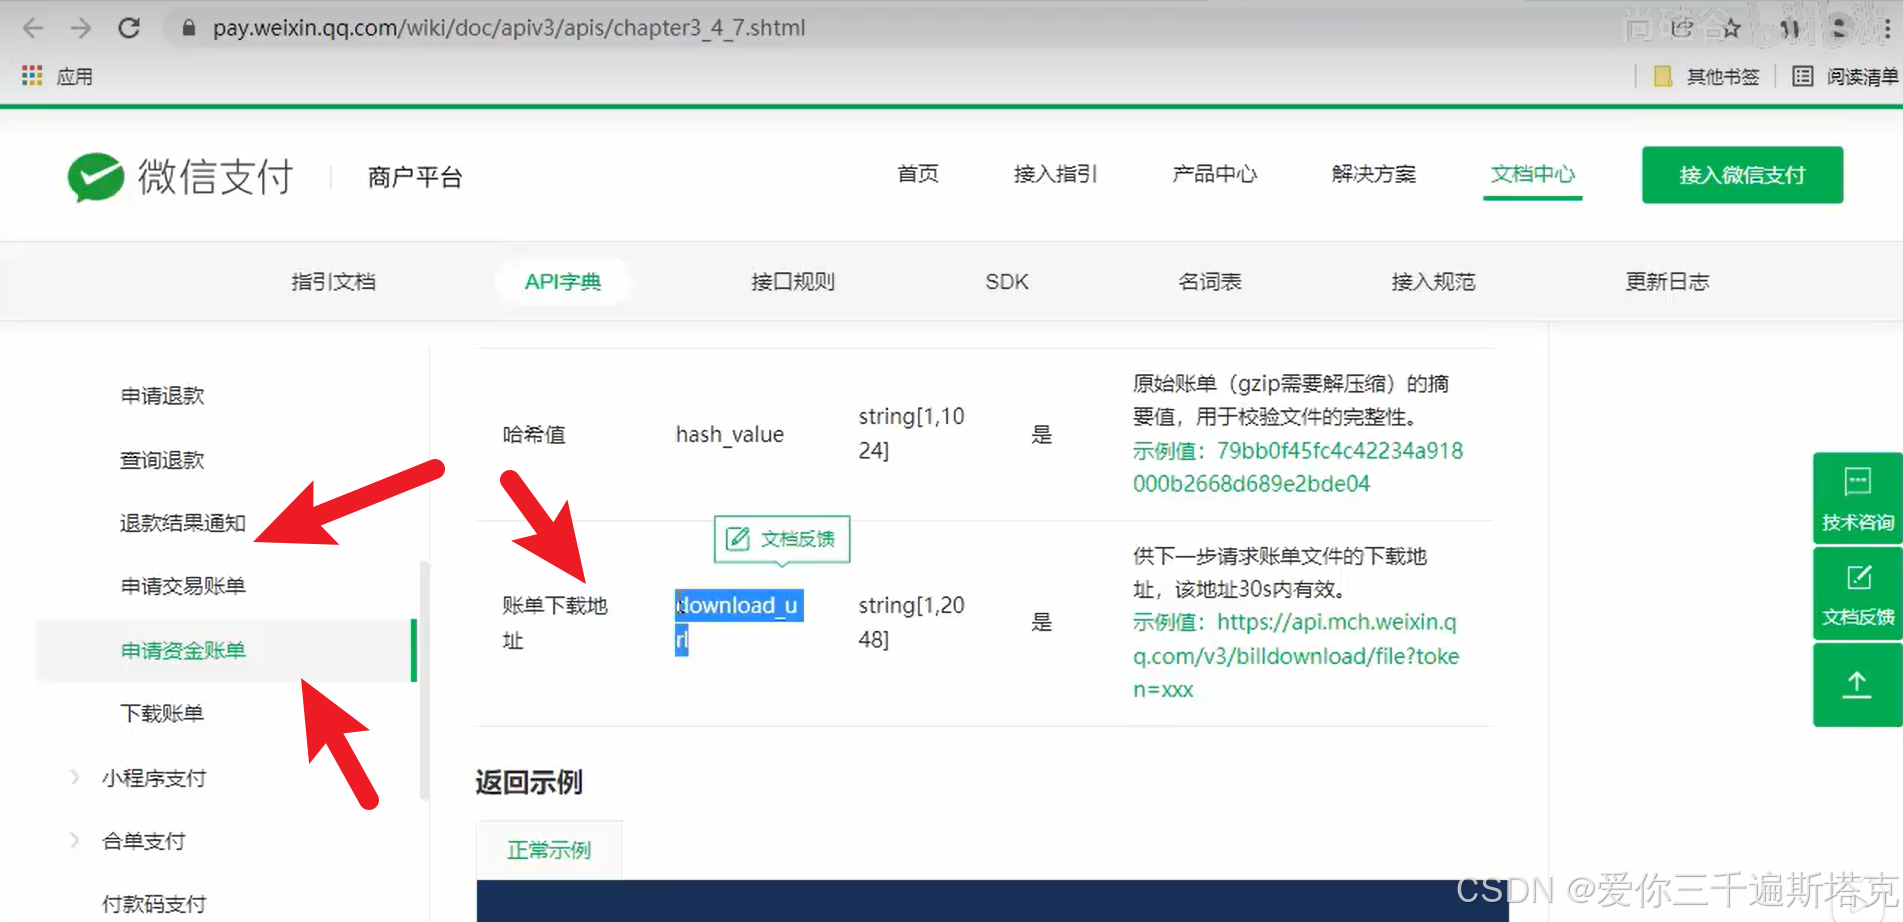
Task: Open 下载账单 in the sidebar
Action: [x=162, y=713]
